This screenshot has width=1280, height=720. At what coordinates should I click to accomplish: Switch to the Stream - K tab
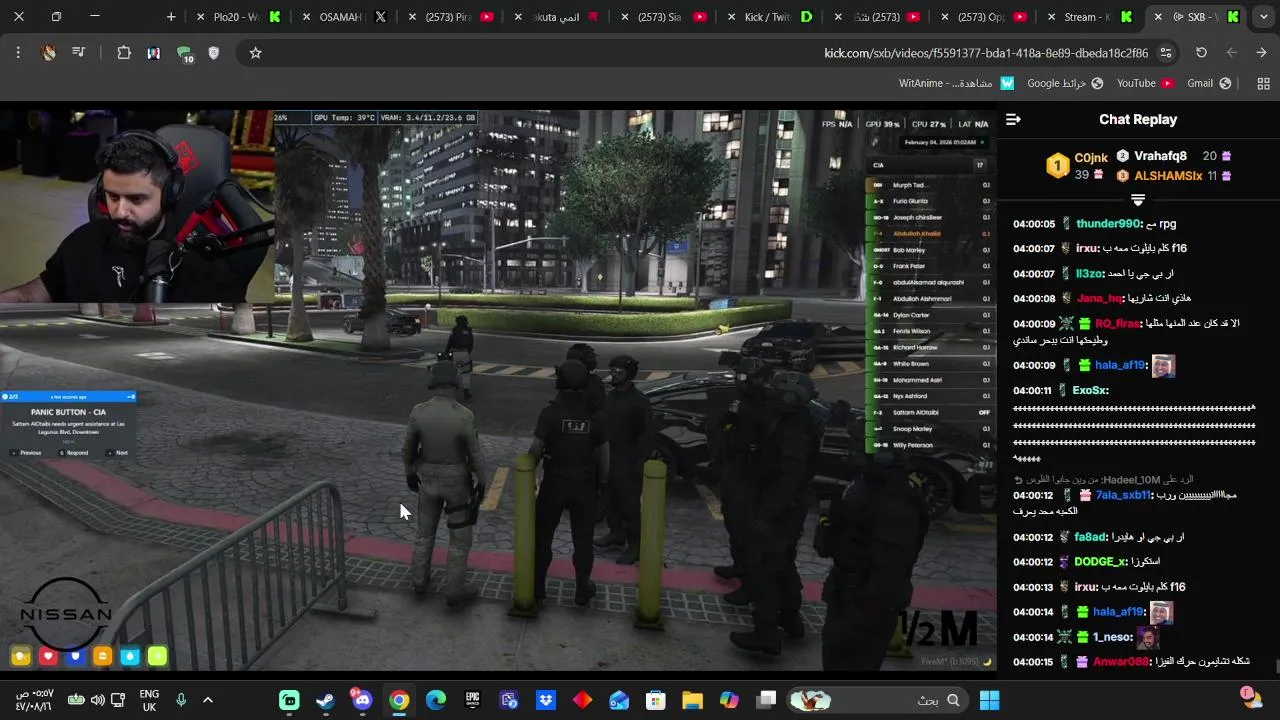tap(1087, 17)
